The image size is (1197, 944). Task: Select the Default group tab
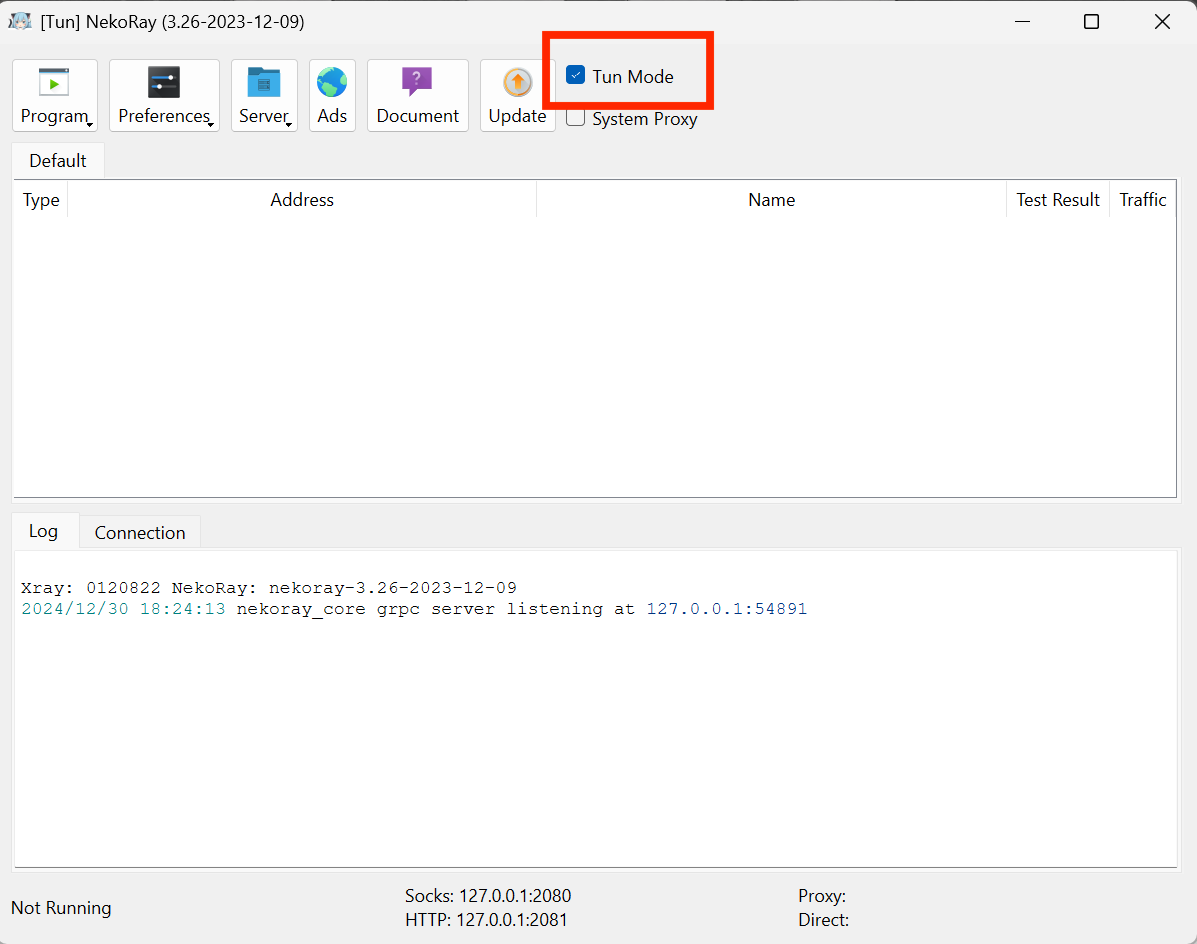coord(58,160)
